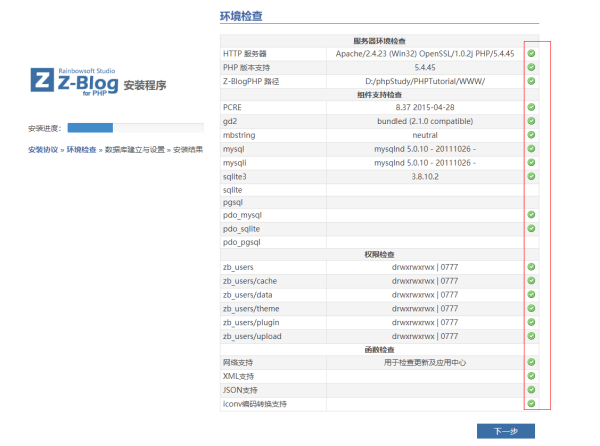
Task: Click the iconv编码转换支持 green check icon
Action: point(531,403)
